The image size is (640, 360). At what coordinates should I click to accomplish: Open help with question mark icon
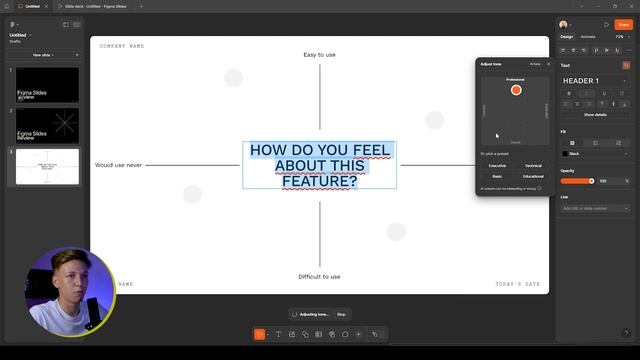point(626,333)
